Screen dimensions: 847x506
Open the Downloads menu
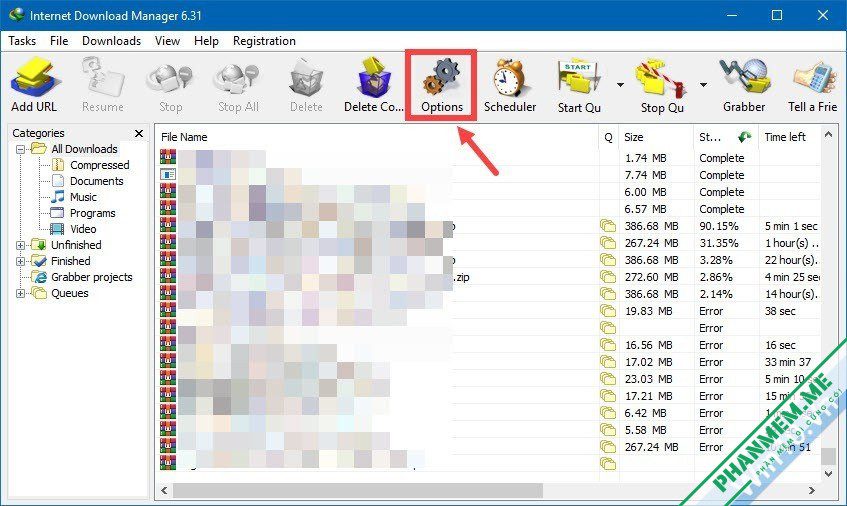(x=111, y=41)
